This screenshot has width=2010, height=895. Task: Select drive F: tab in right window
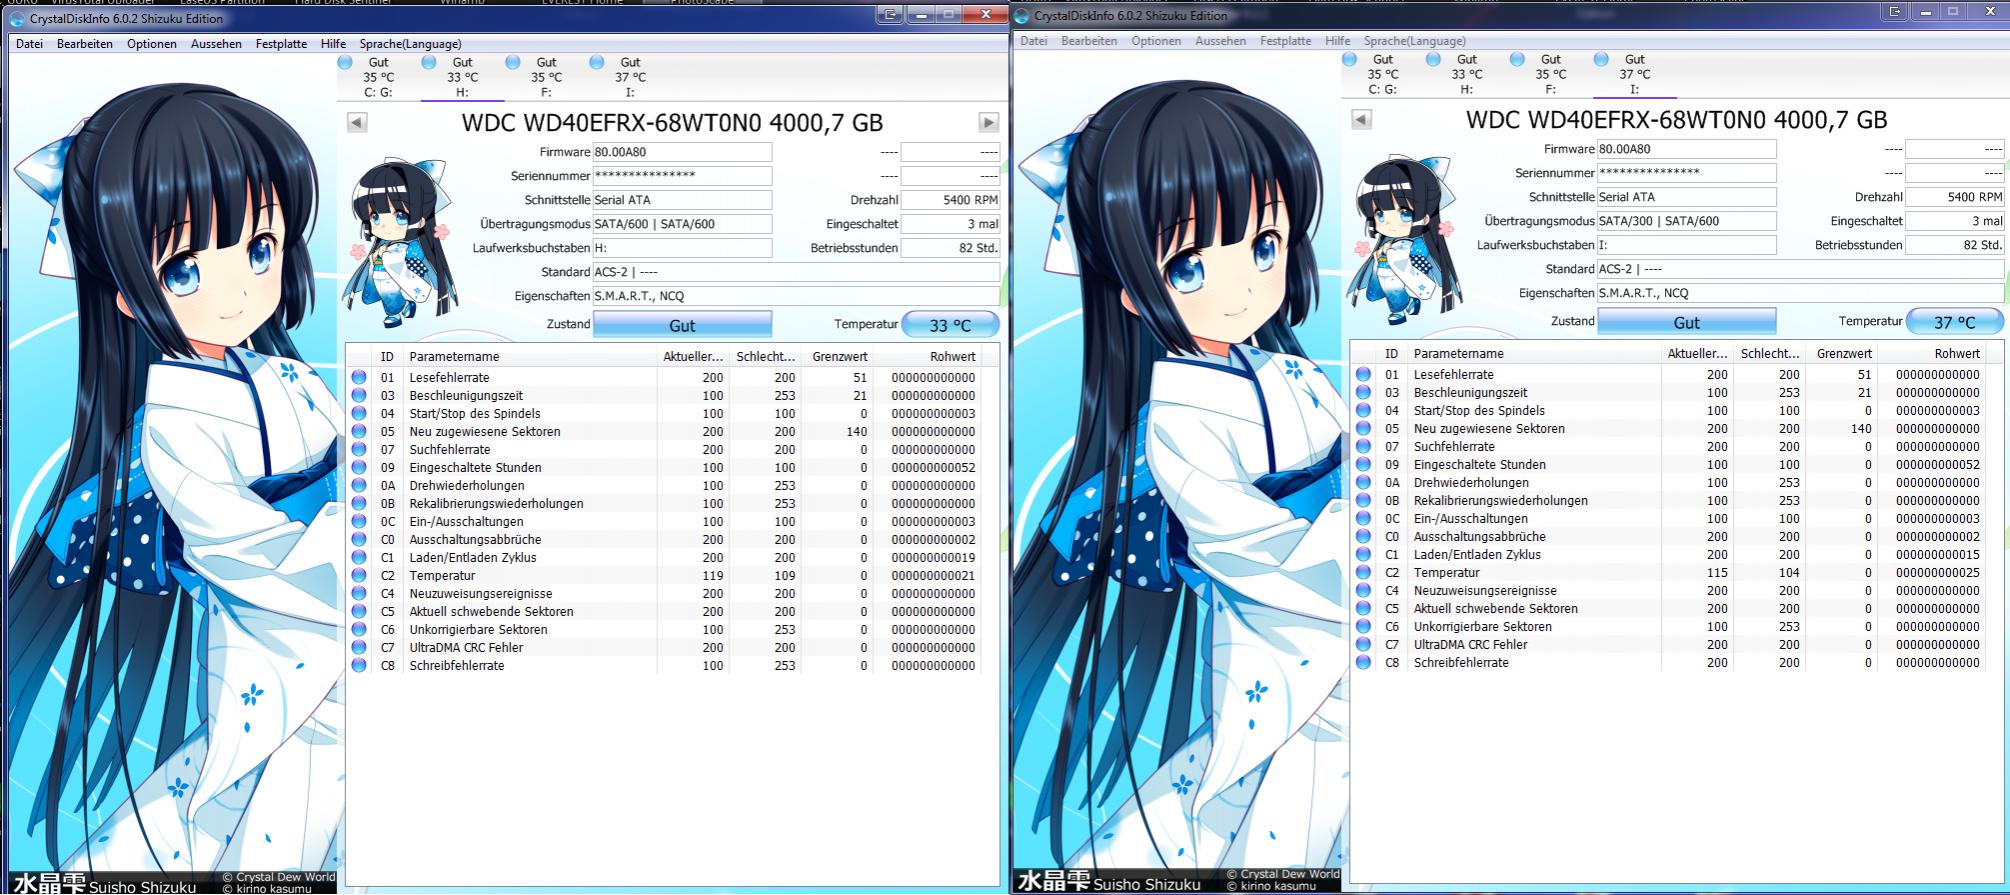pyautogui.click(x=1551, y=74)
